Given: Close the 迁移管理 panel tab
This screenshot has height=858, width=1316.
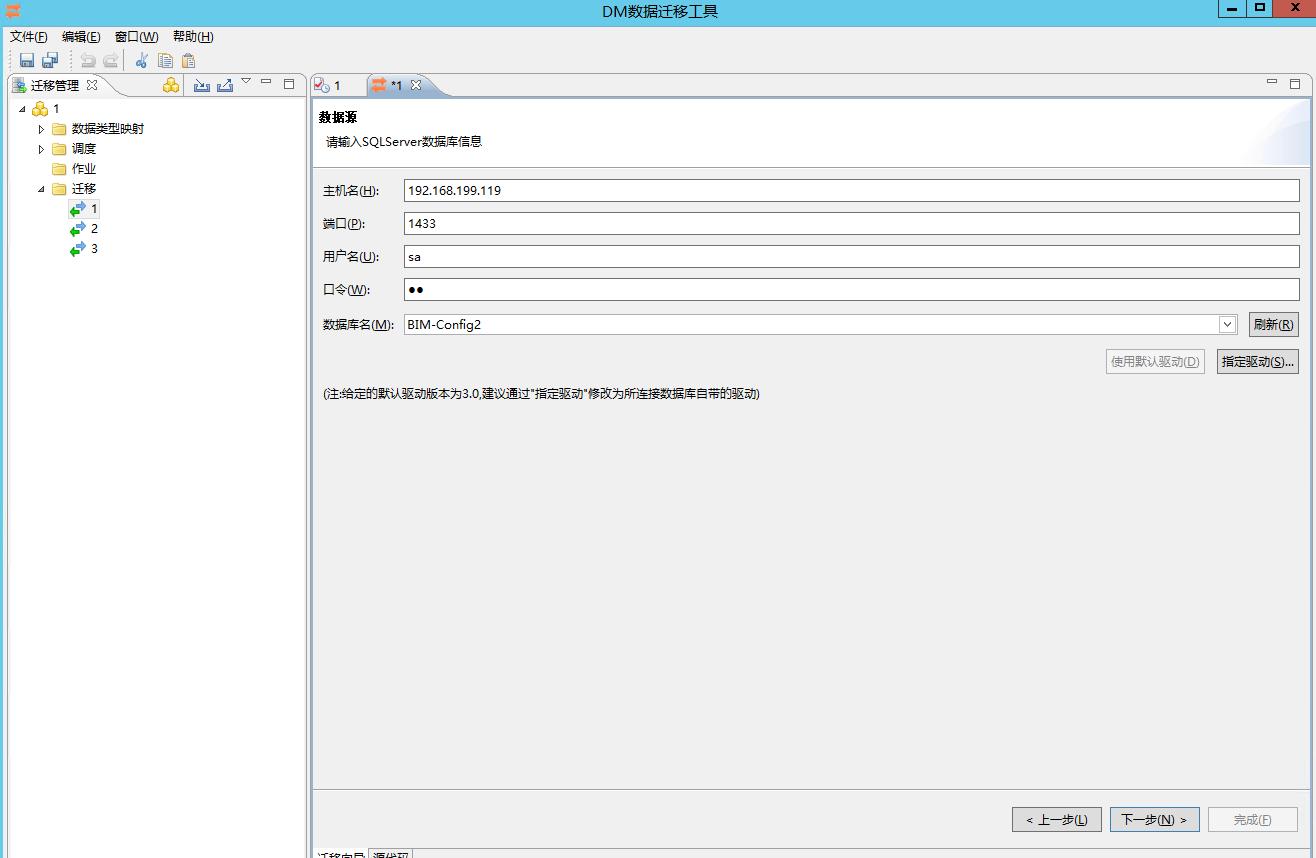Looking at the screenshot, I should point(92,85).
